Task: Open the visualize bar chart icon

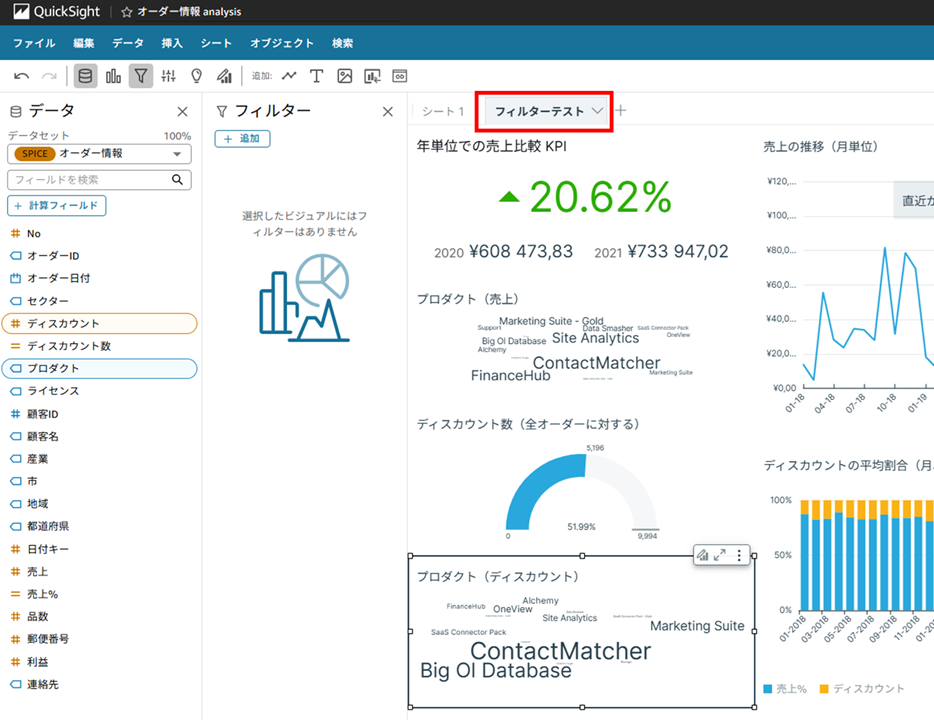Action: tap(113, 76)
